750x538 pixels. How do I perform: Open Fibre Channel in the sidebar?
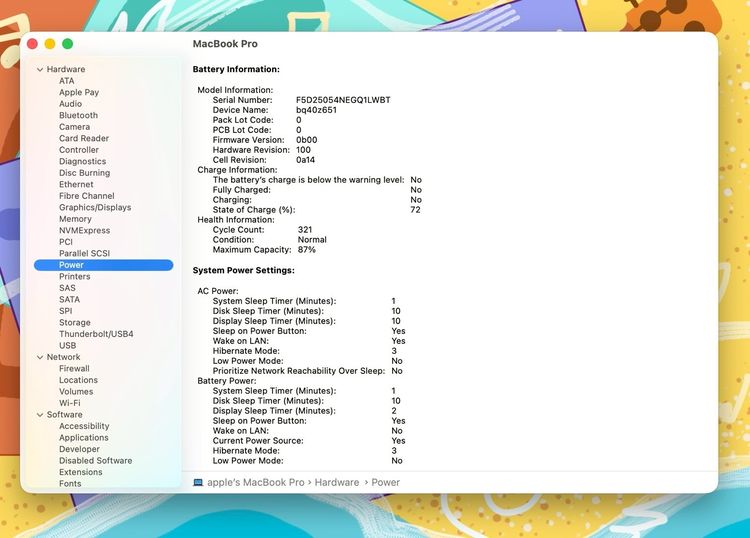click(87, 196)
